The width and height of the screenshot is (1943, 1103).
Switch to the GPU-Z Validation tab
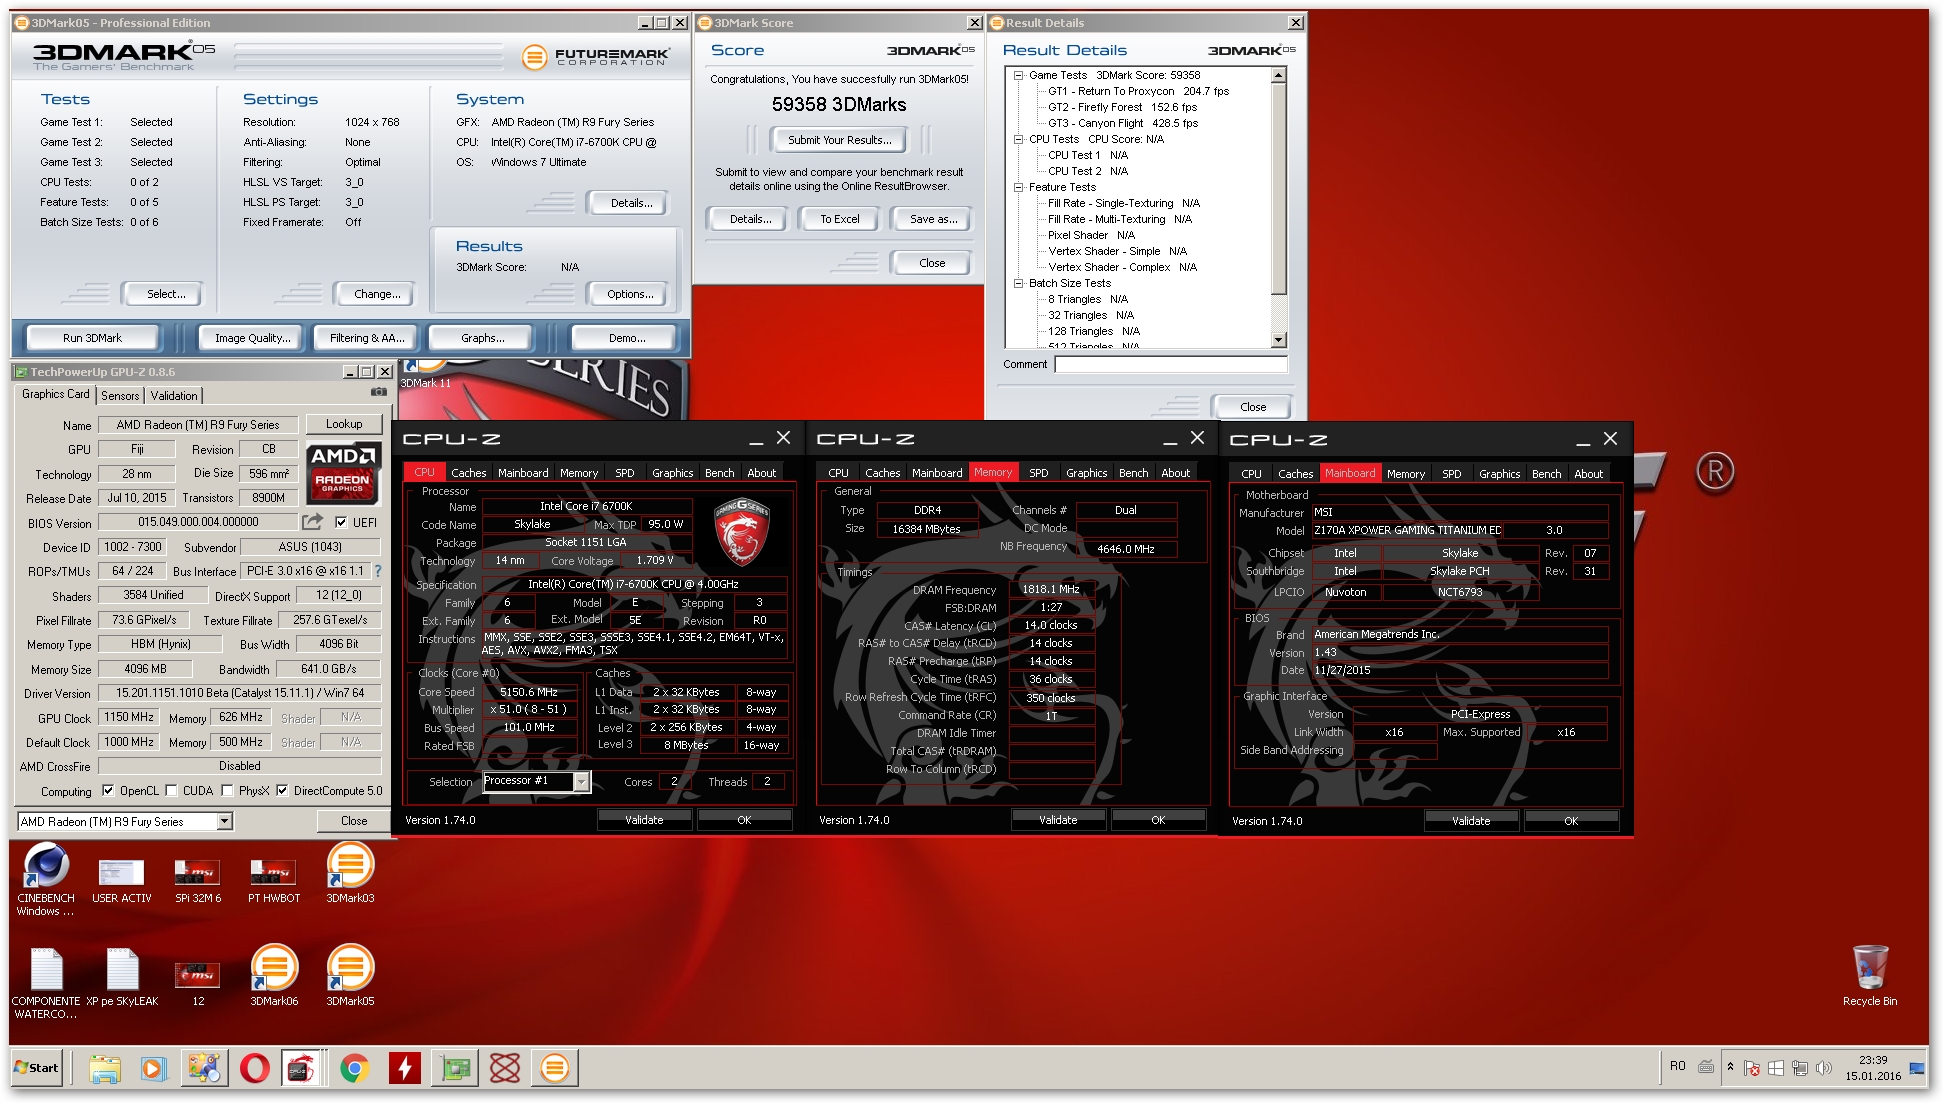tap(174, 396)
